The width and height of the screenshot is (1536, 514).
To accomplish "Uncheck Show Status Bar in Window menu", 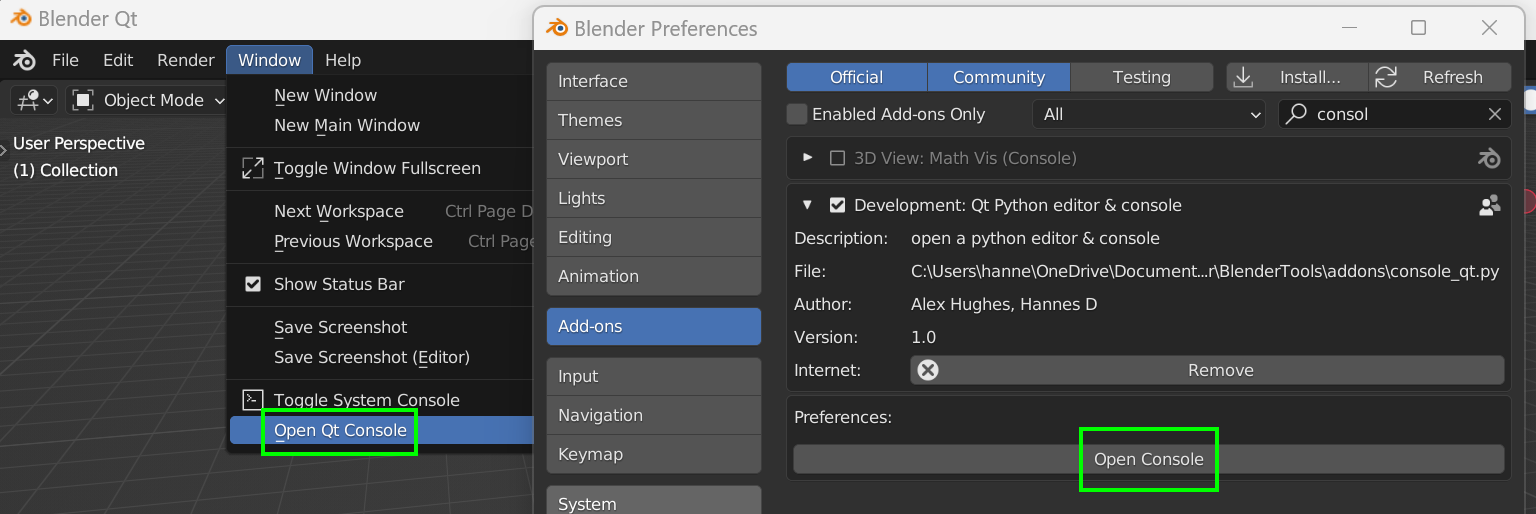I will [x=253, y=284].
